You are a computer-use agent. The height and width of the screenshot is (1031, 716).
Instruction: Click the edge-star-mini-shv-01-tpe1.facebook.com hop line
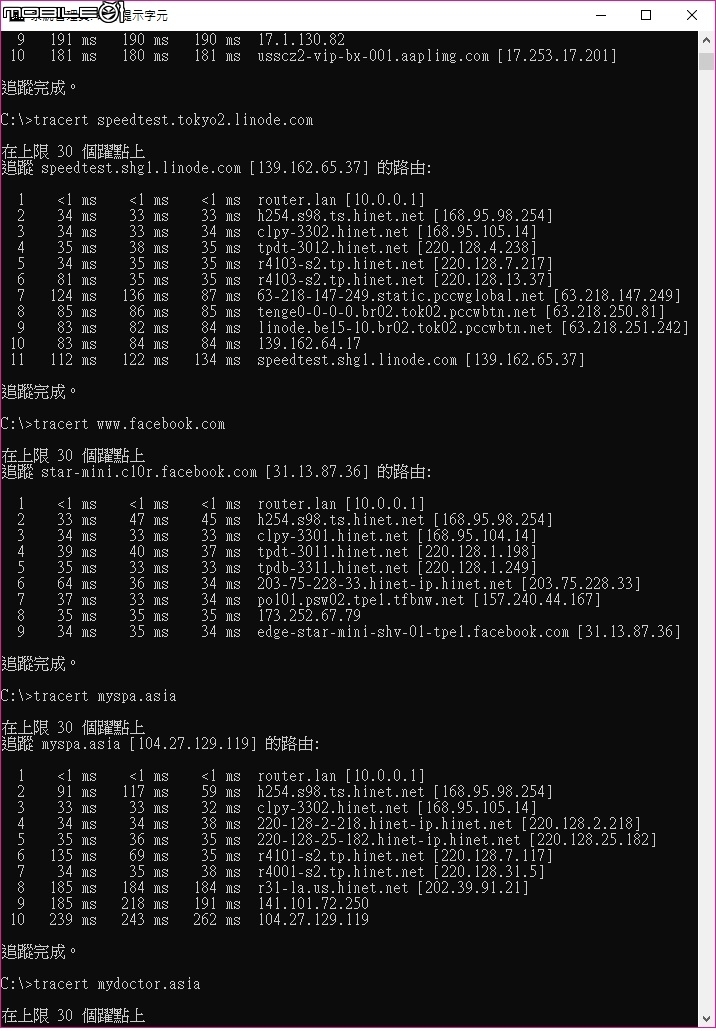pyautogui.click(x=346, y=632)
